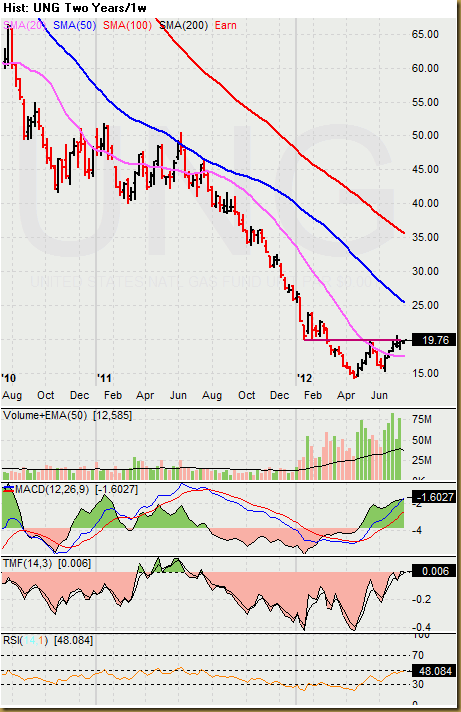
Task: Click the -0.4 TMF axis label
Action: coord(422,627)
